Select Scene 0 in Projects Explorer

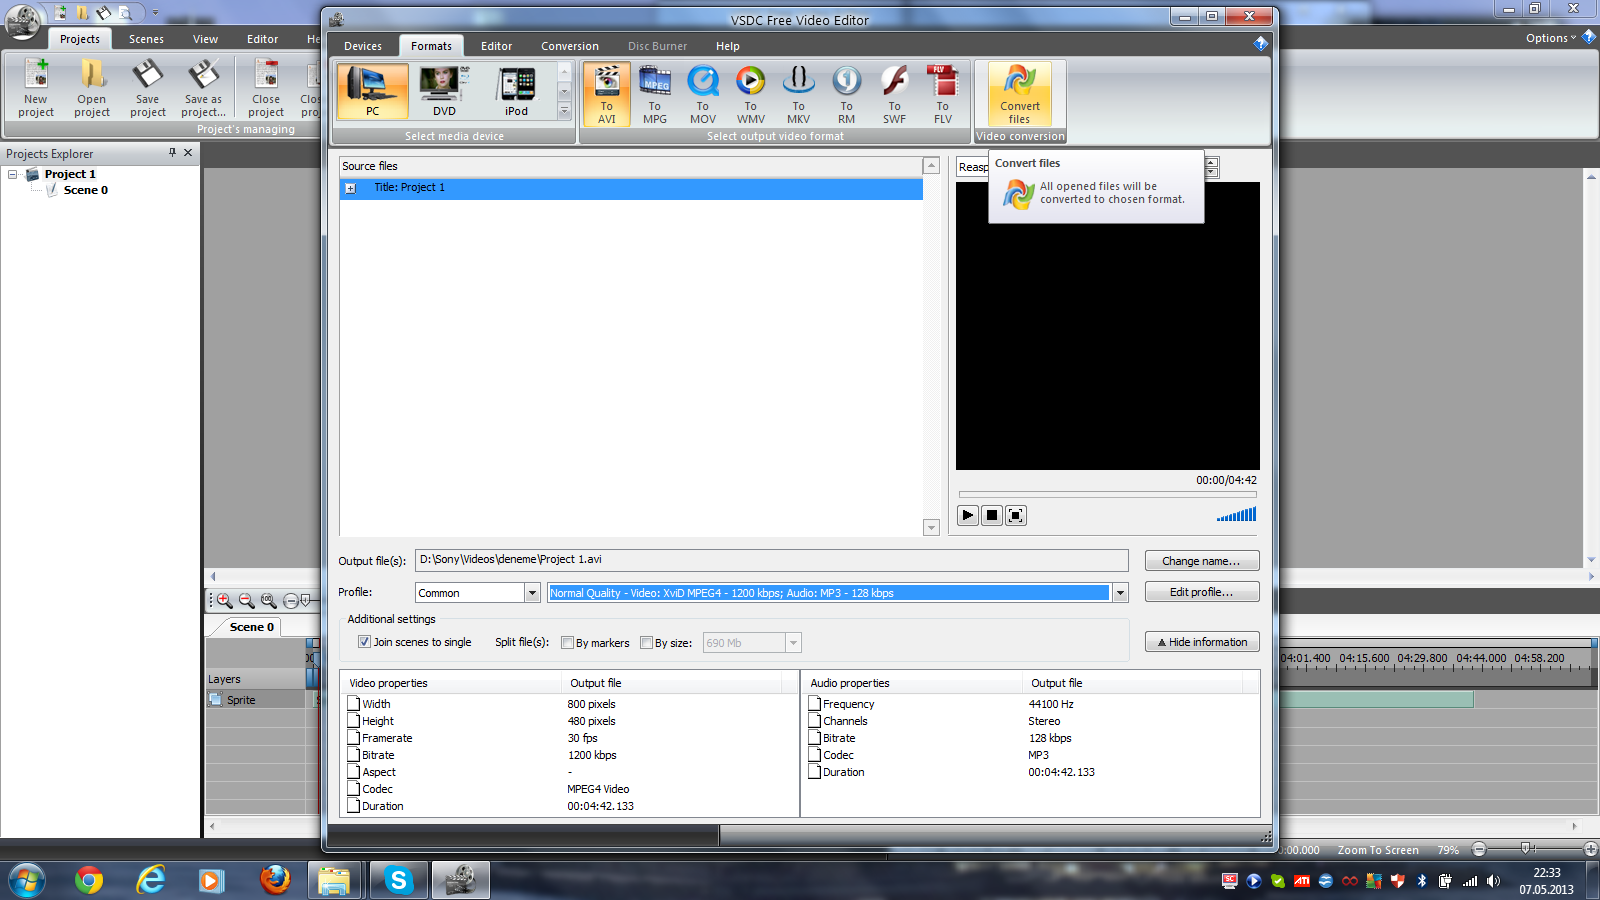coord(86,190)
